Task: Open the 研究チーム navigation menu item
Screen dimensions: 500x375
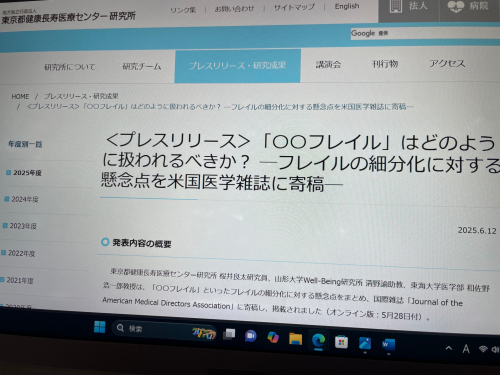Action: pos(142,67)
